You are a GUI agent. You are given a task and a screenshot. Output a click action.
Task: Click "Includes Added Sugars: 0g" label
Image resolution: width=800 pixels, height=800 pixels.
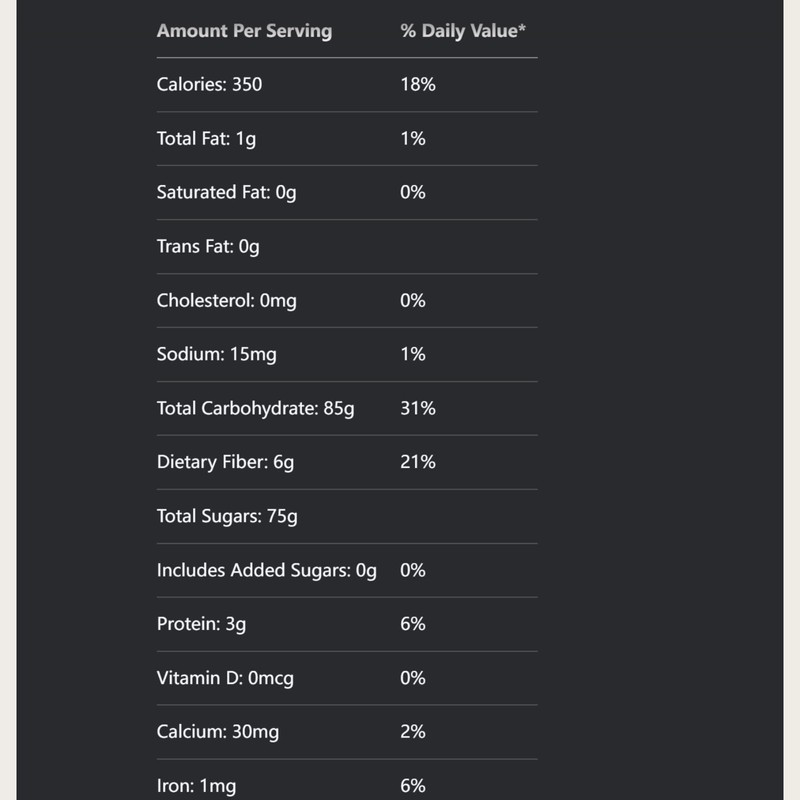tap(266, 570)
